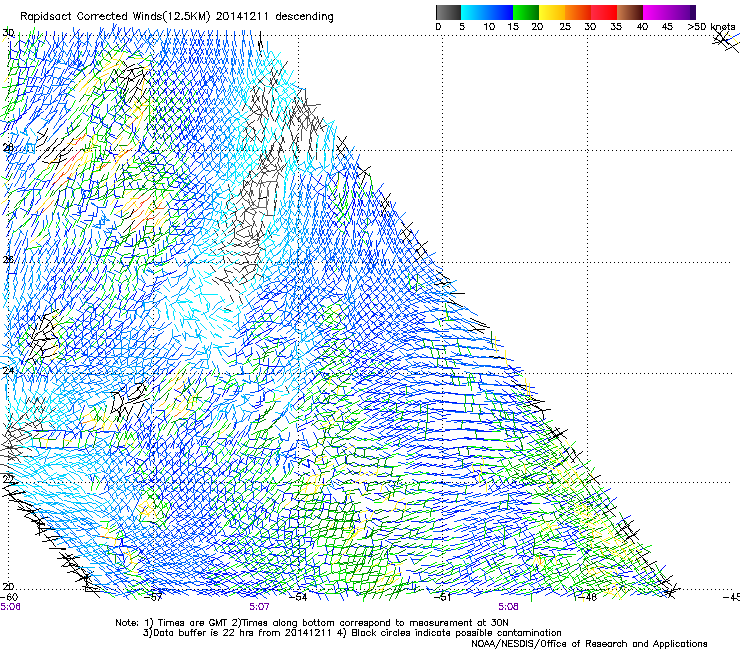
Task: Click the brown 35–40 knots legend segment
Action: [630, 12]
